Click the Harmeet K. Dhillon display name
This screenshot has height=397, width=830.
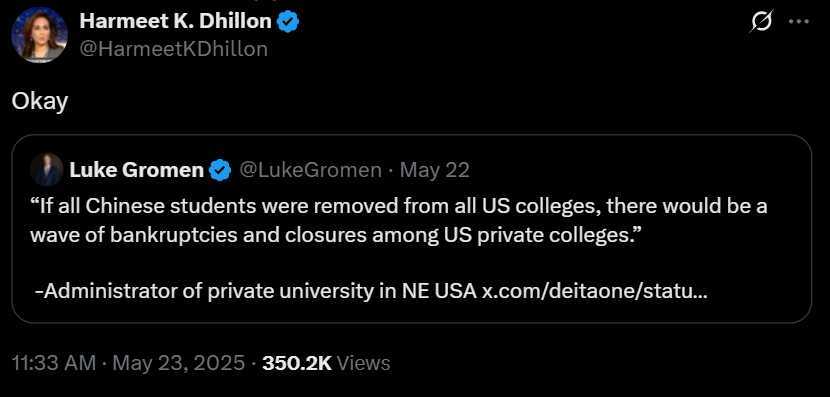point(175,21)
